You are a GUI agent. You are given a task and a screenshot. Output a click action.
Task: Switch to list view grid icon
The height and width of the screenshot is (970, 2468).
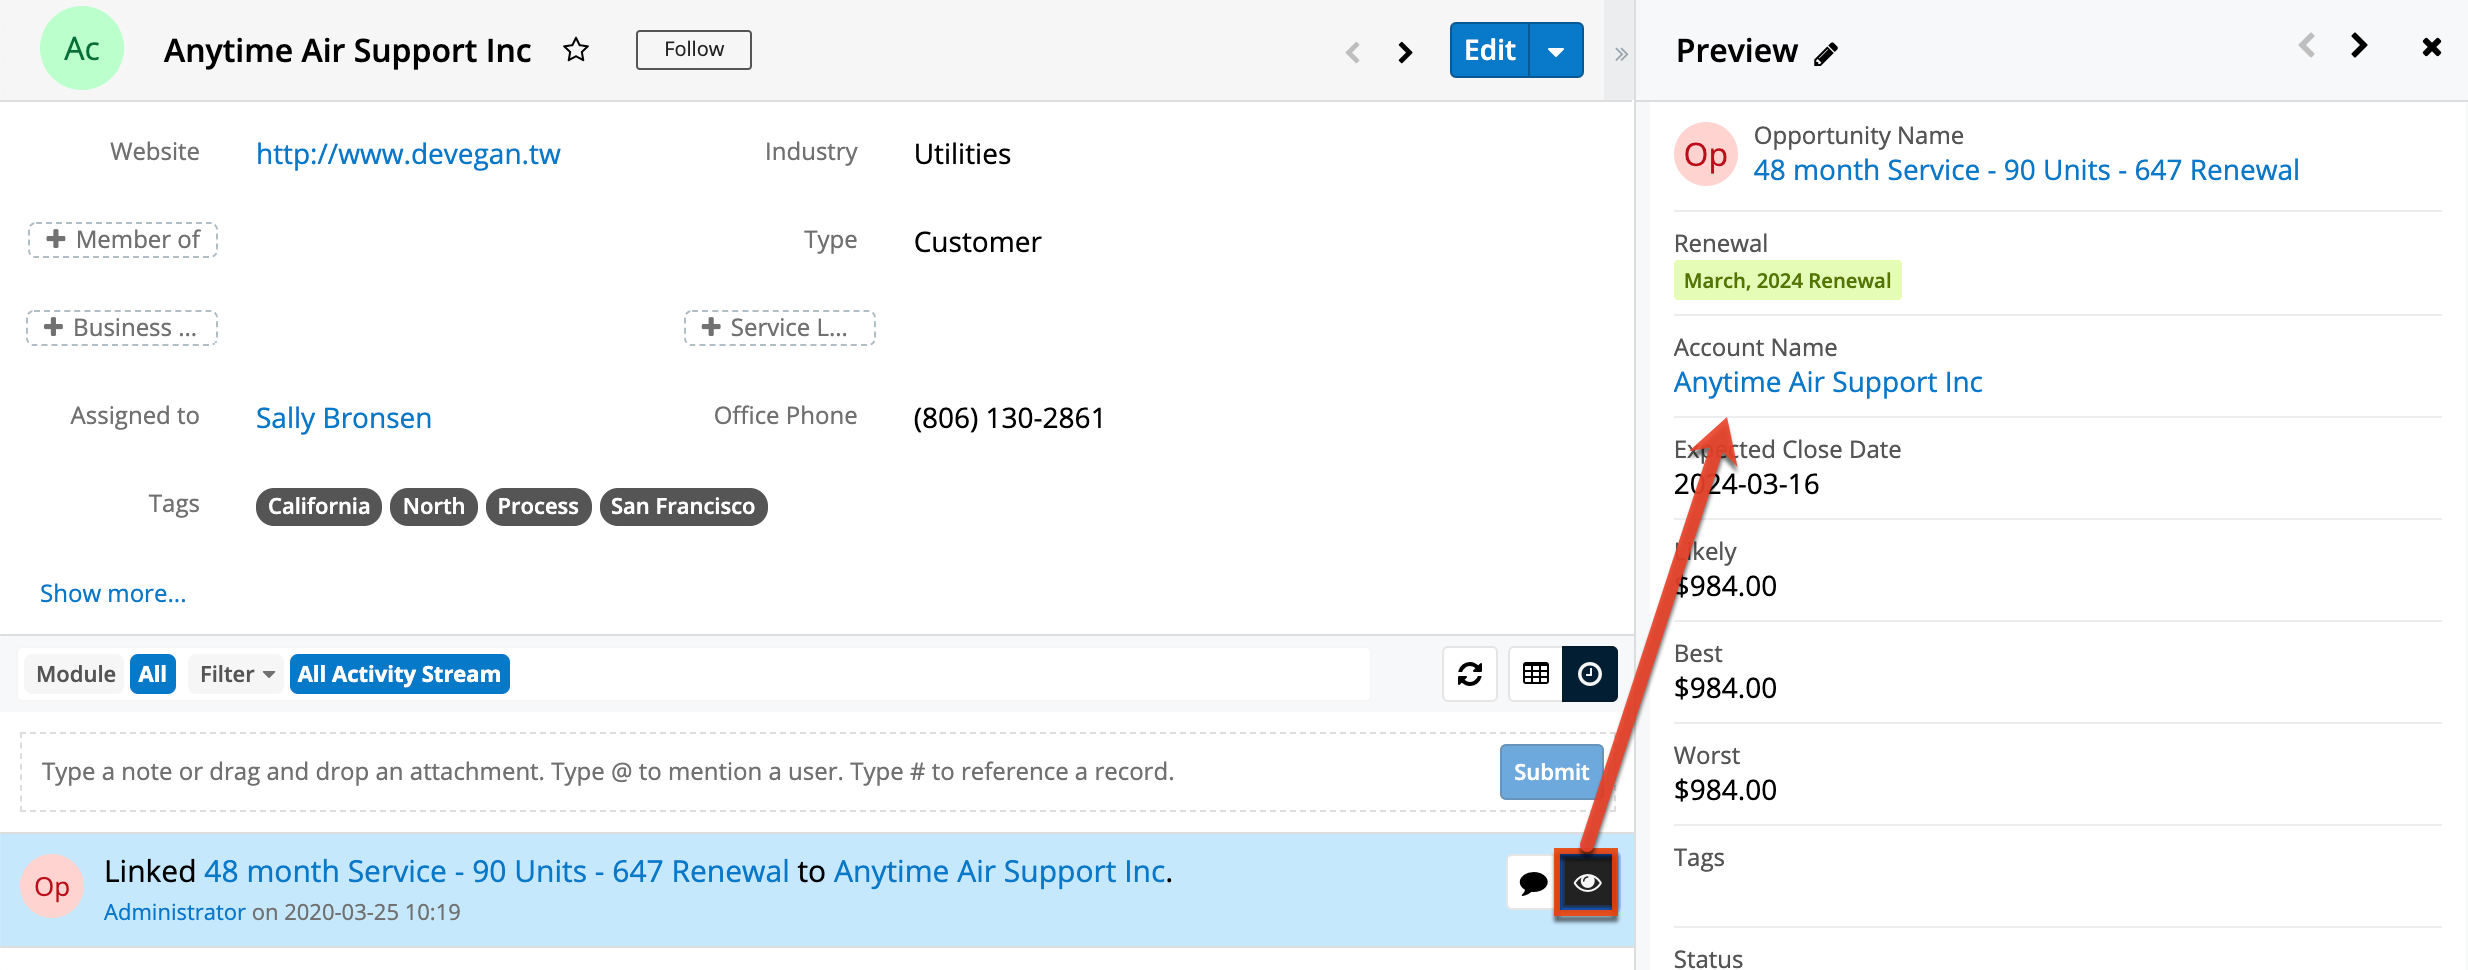[1535, 674]
